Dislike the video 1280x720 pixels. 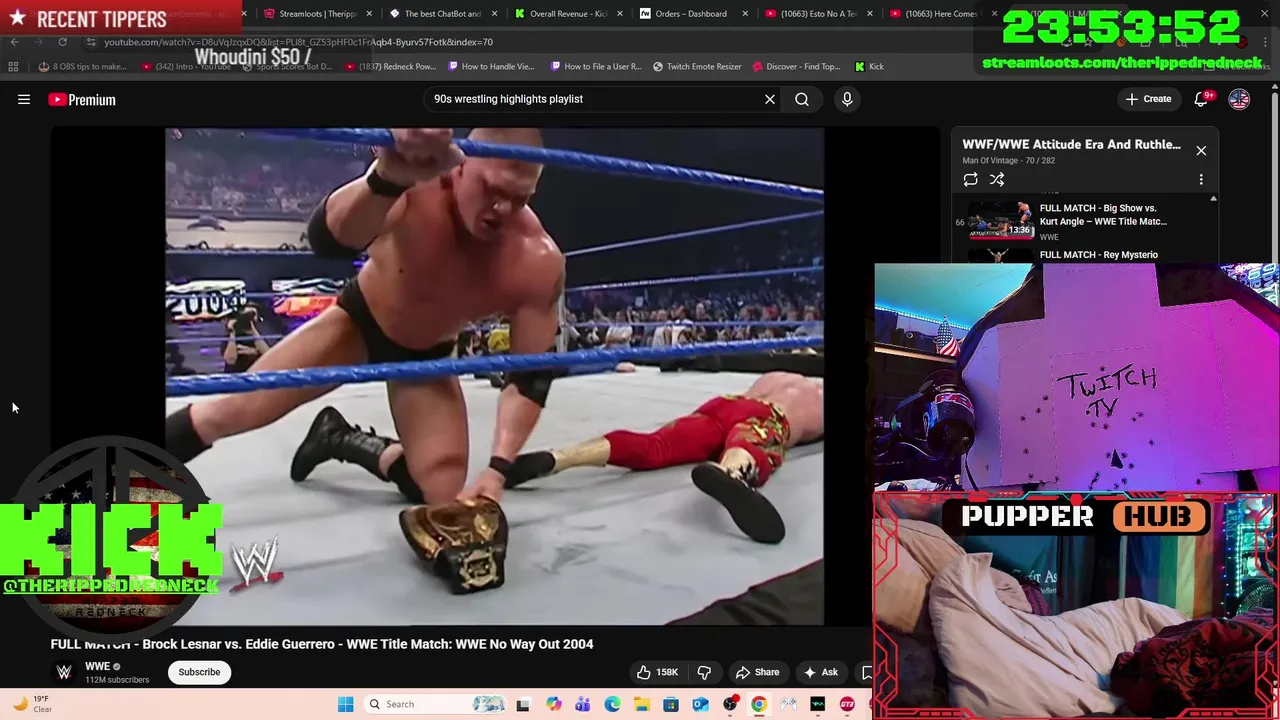[x=704, y=672]
